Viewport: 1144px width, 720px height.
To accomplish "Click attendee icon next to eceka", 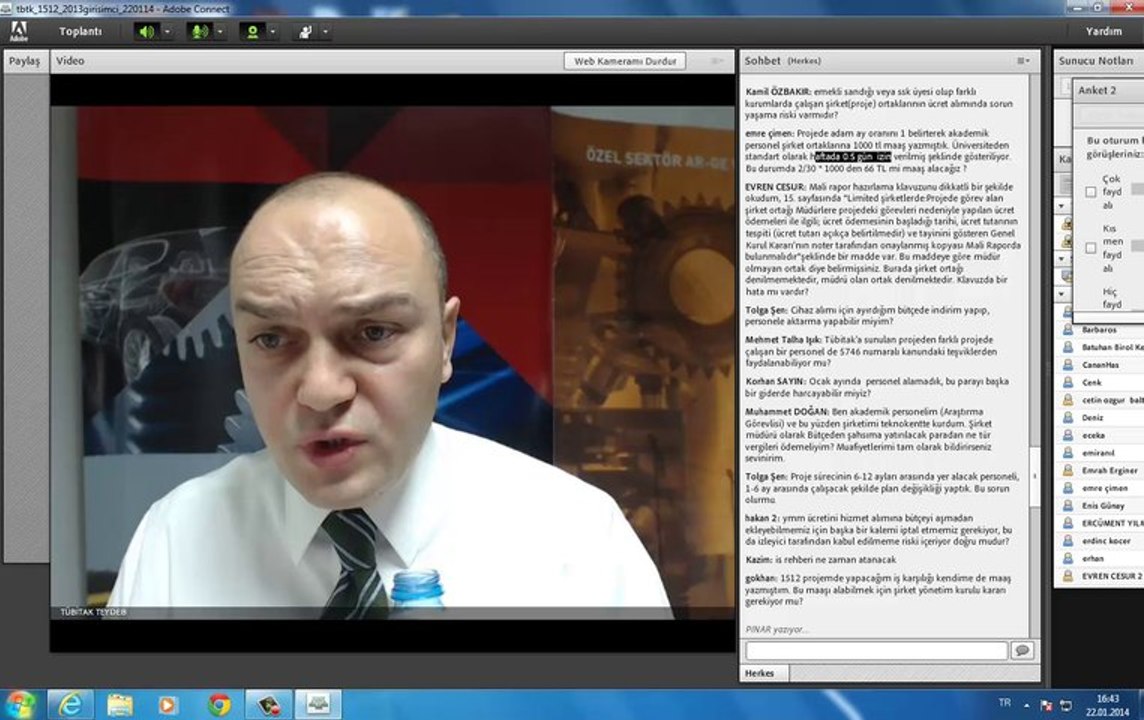I will (1067, 435).
